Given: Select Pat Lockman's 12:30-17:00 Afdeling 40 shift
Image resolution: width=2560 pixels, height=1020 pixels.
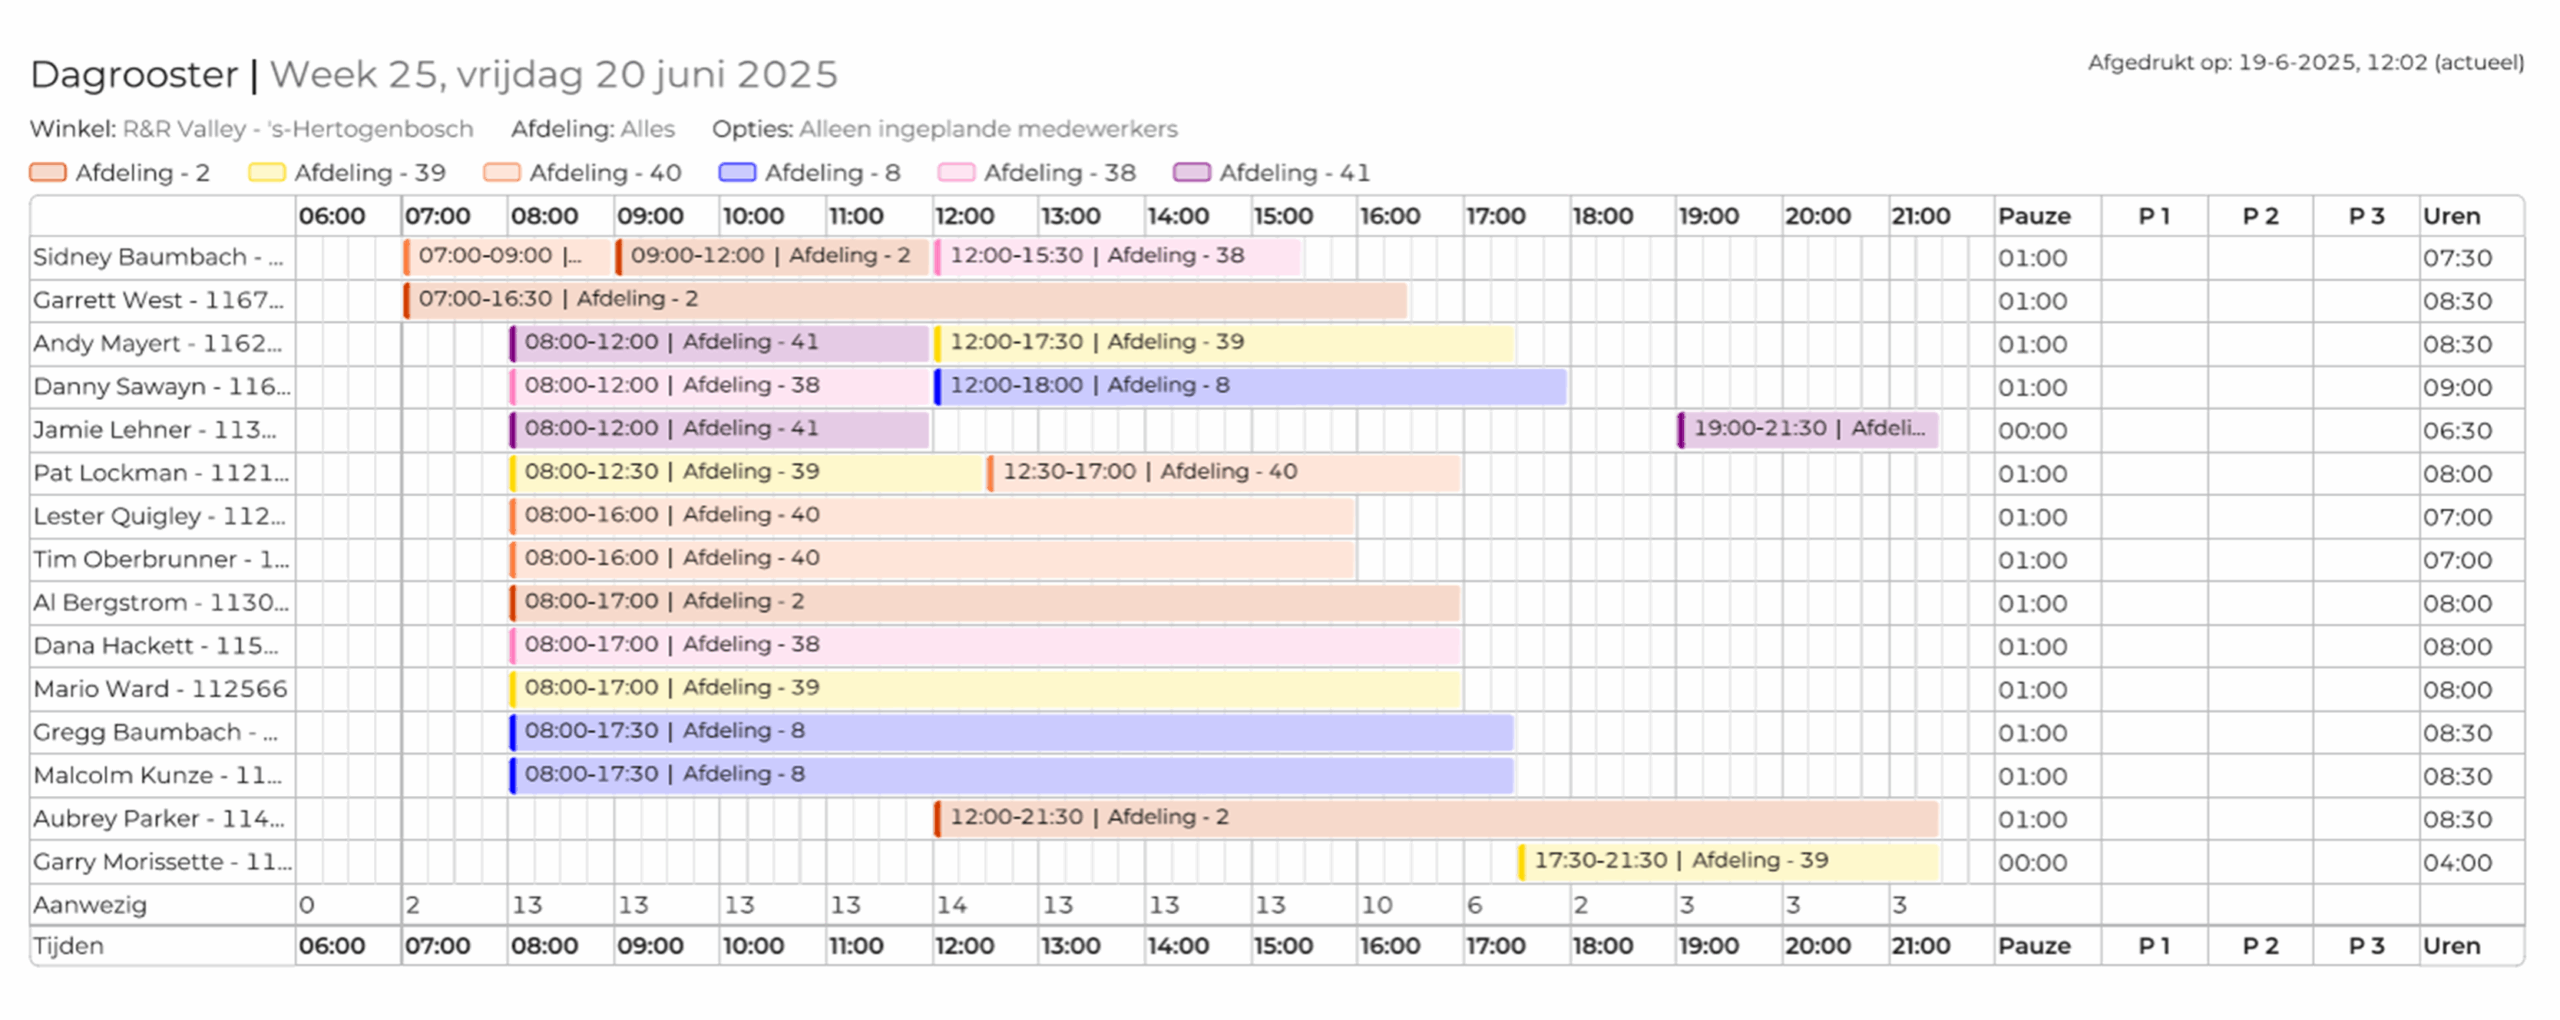Looking at the screenshot, I should pyautogui.click(x=1224, y=472).
